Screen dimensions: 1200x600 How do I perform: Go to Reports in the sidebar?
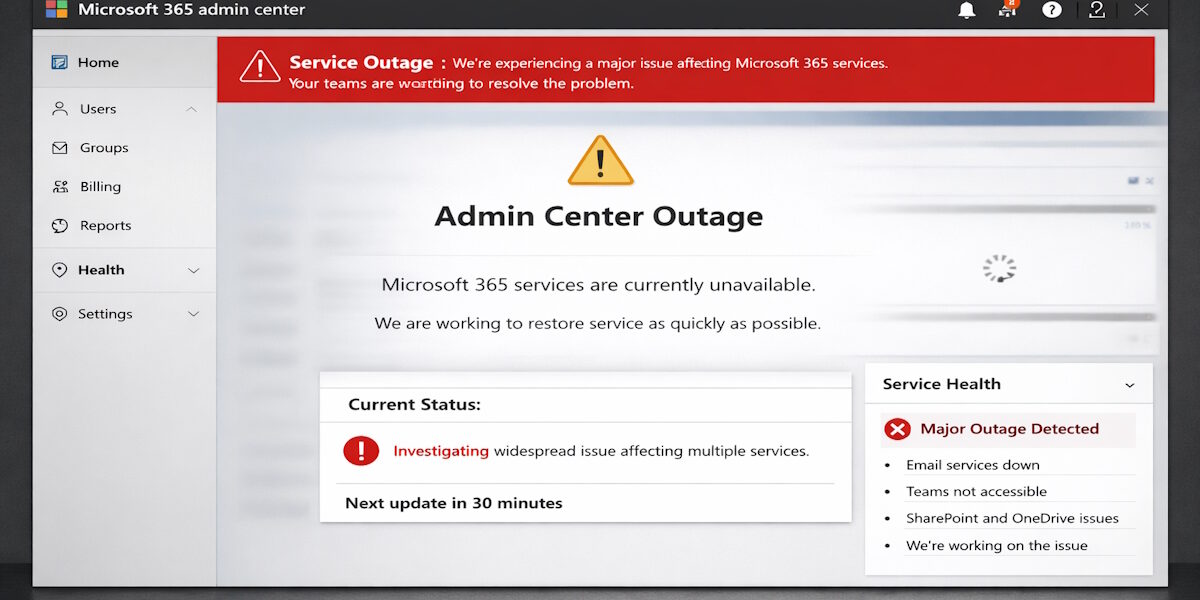point(105,226)
